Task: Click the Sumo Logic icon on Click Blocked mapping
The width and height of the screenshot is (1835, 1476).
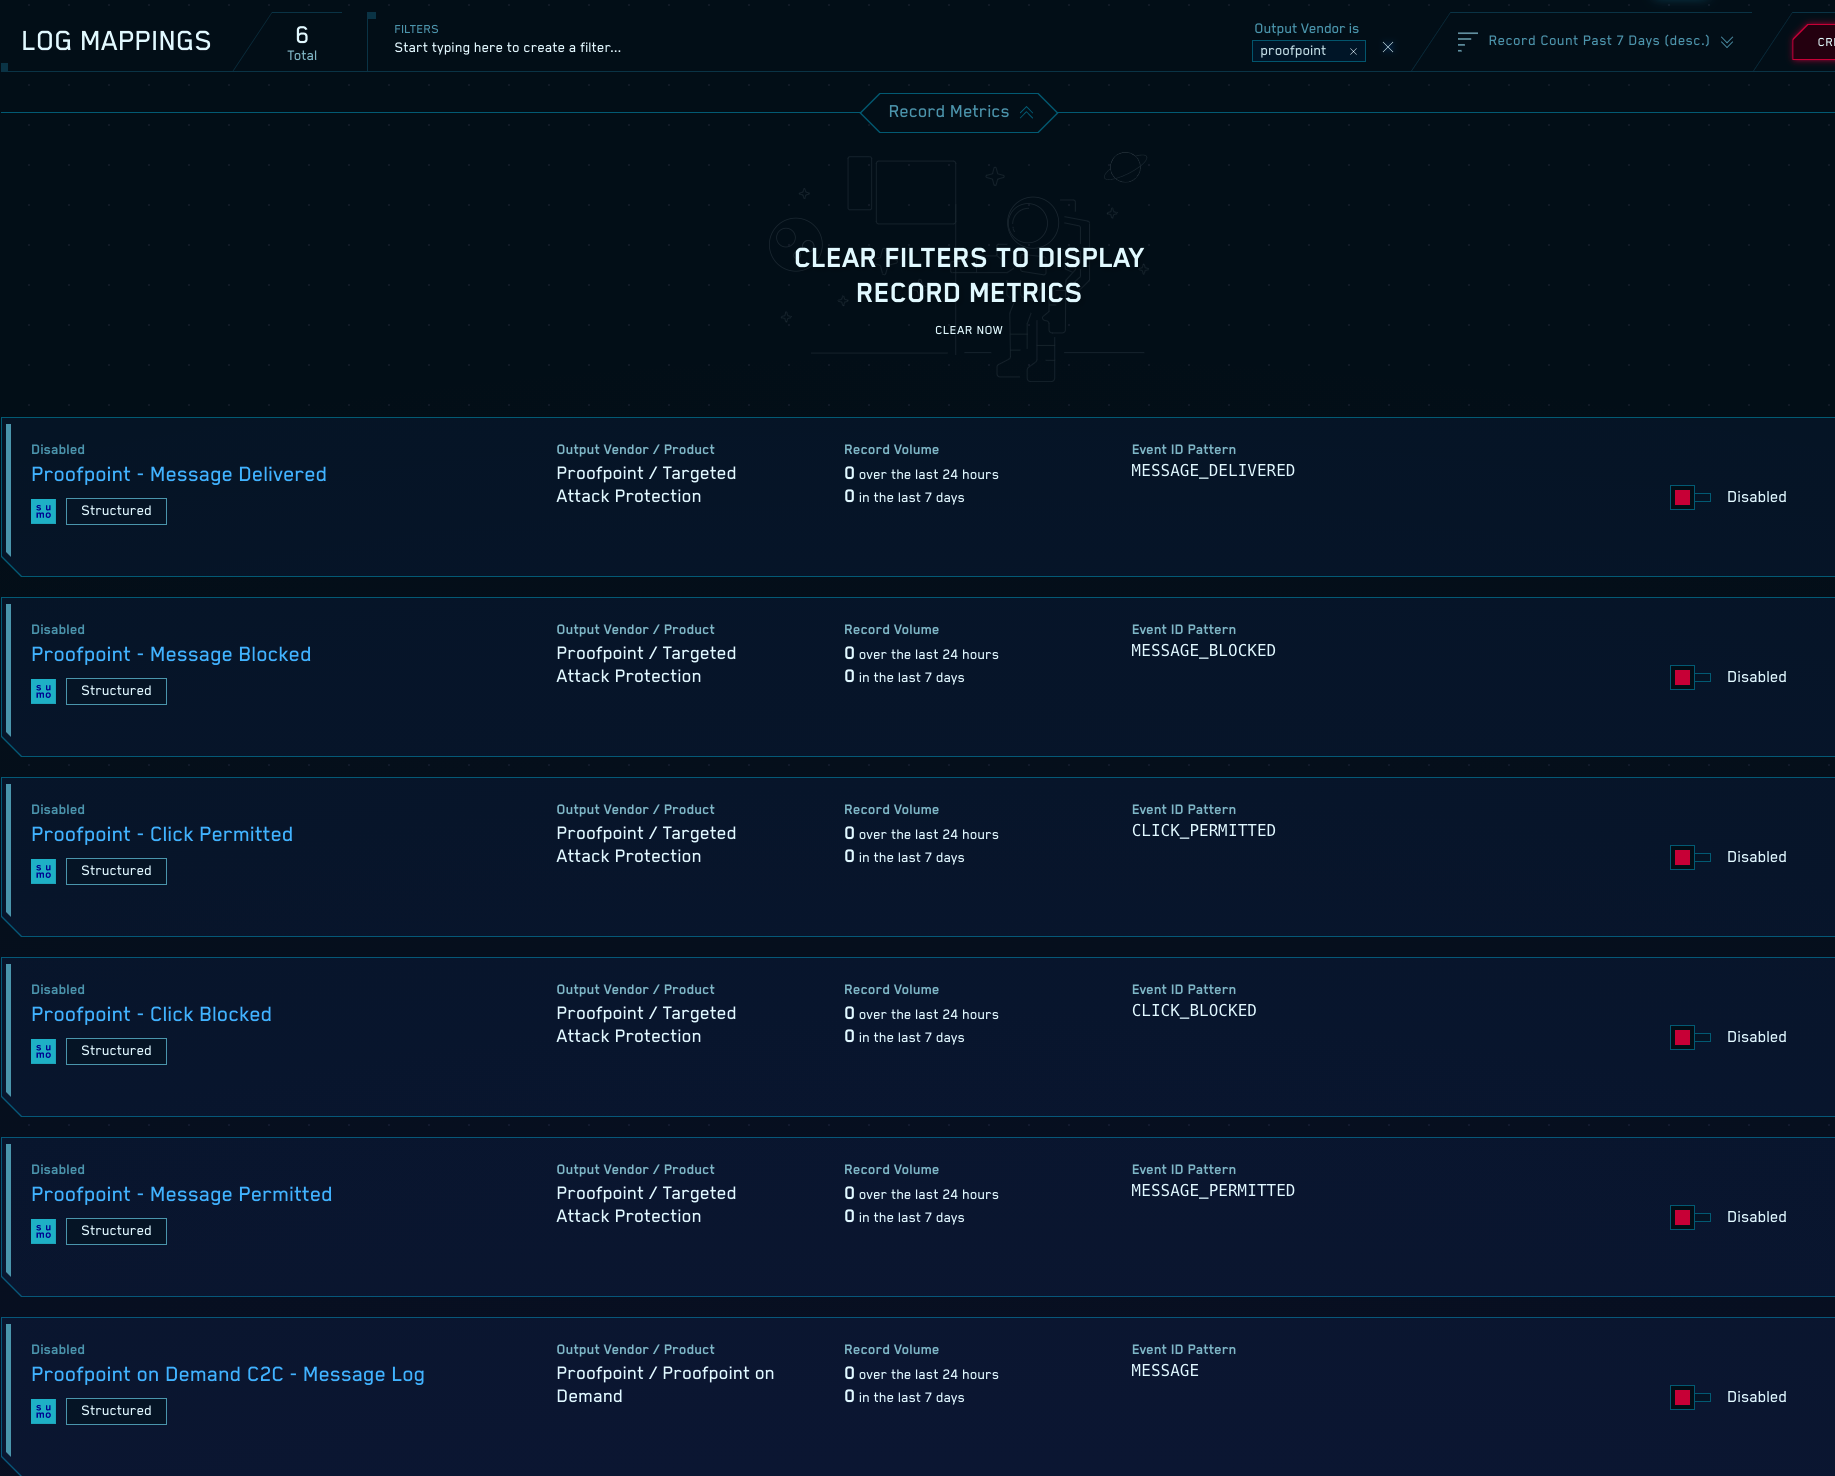Action: pyautogui.click(x=43, y=1051)
